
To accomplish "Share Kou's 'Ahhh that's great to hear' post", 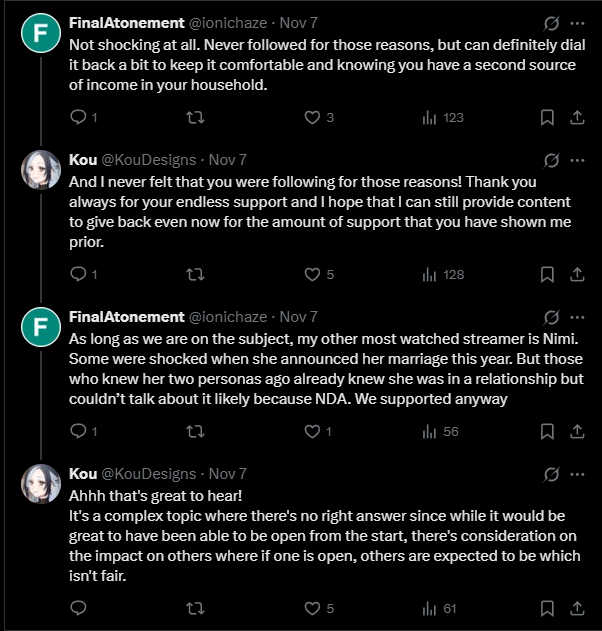I will (x=576, y=607).
